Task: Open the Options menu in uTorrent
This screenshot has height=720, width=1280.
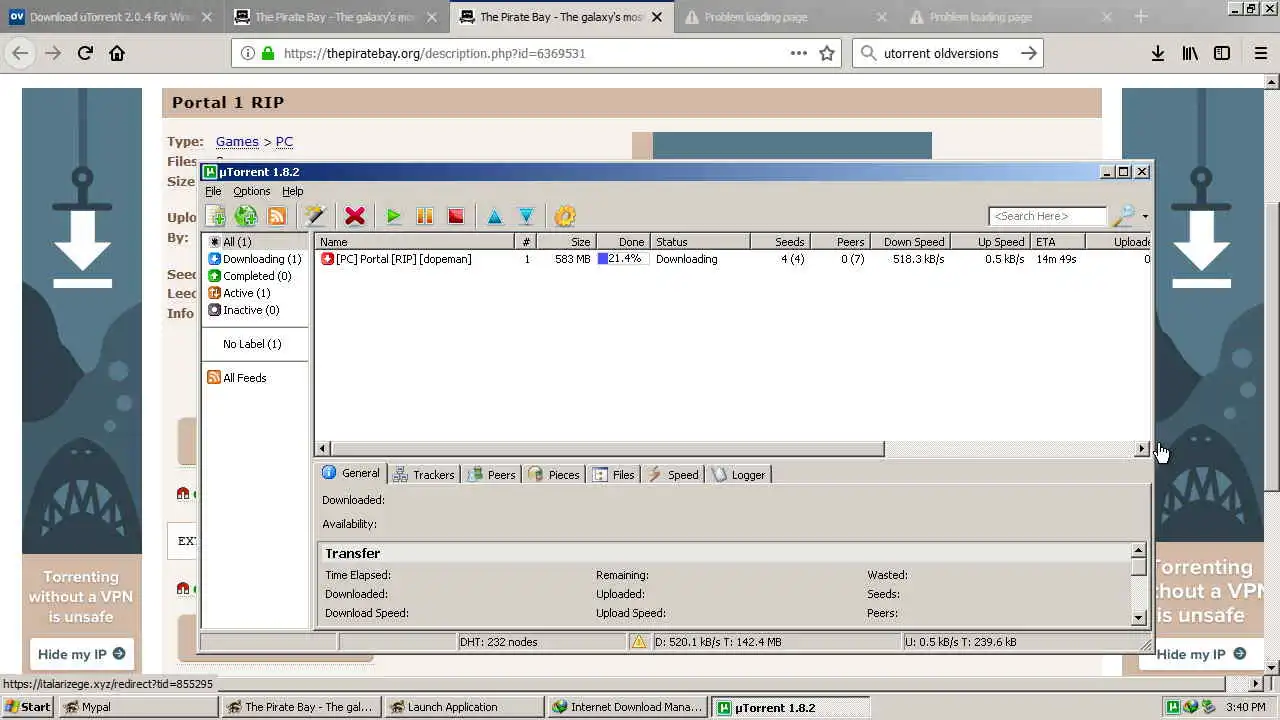Action: point(251,191)
